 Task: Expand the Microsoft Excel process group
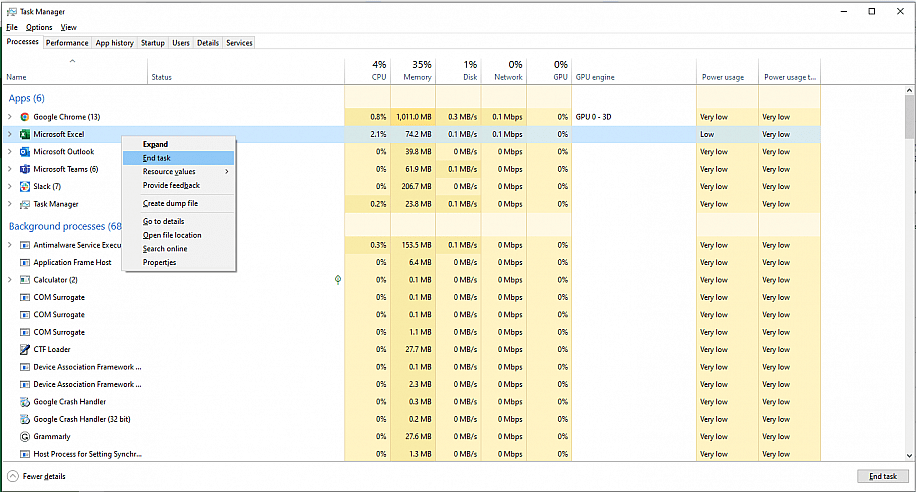coord(9,134)
